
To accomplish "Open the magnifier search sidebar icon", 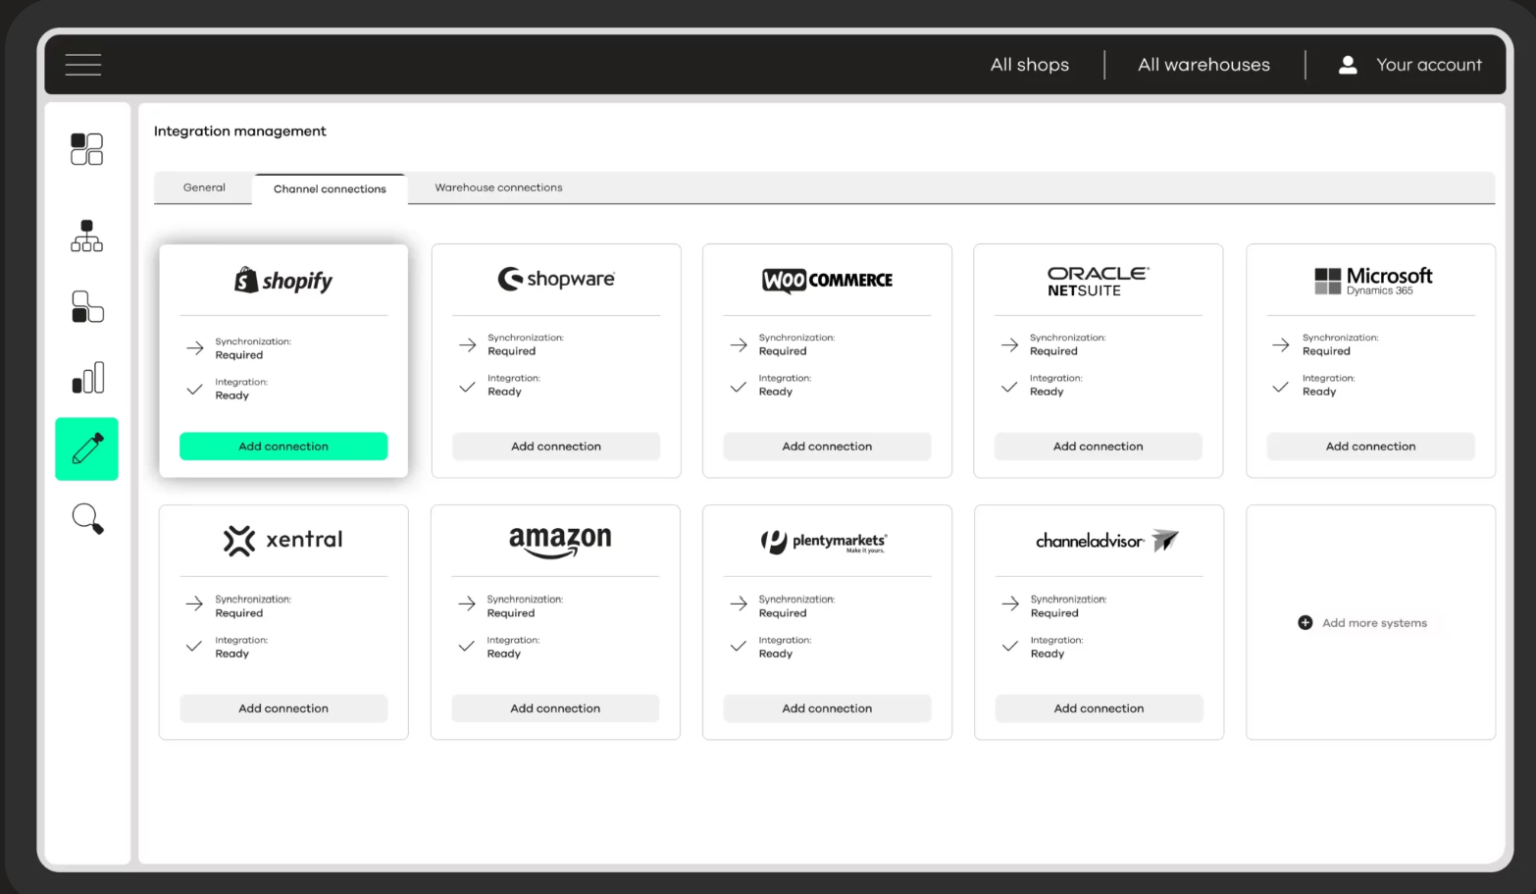I will tap(88, 519).
